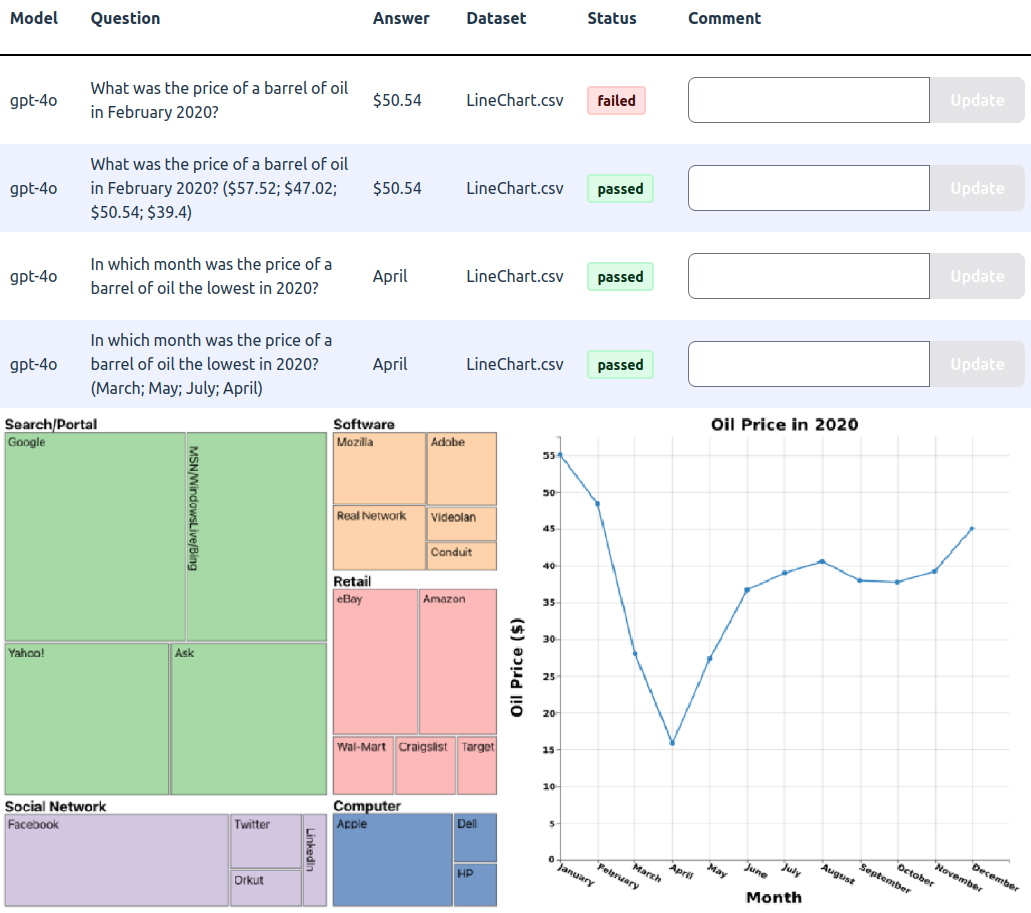The height and width of the screenshot is (913, 1031).
Task: Click the Month x-axis title
Action: tap(774, 897)
